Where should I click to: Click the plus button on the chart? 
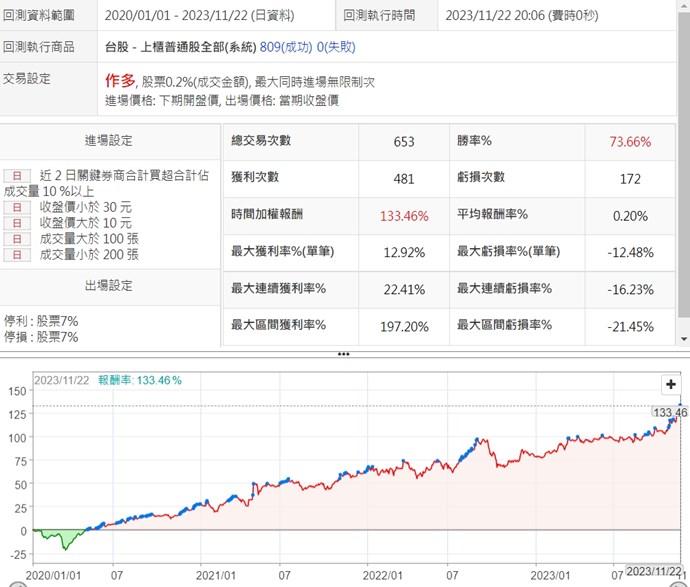point(671,385)
